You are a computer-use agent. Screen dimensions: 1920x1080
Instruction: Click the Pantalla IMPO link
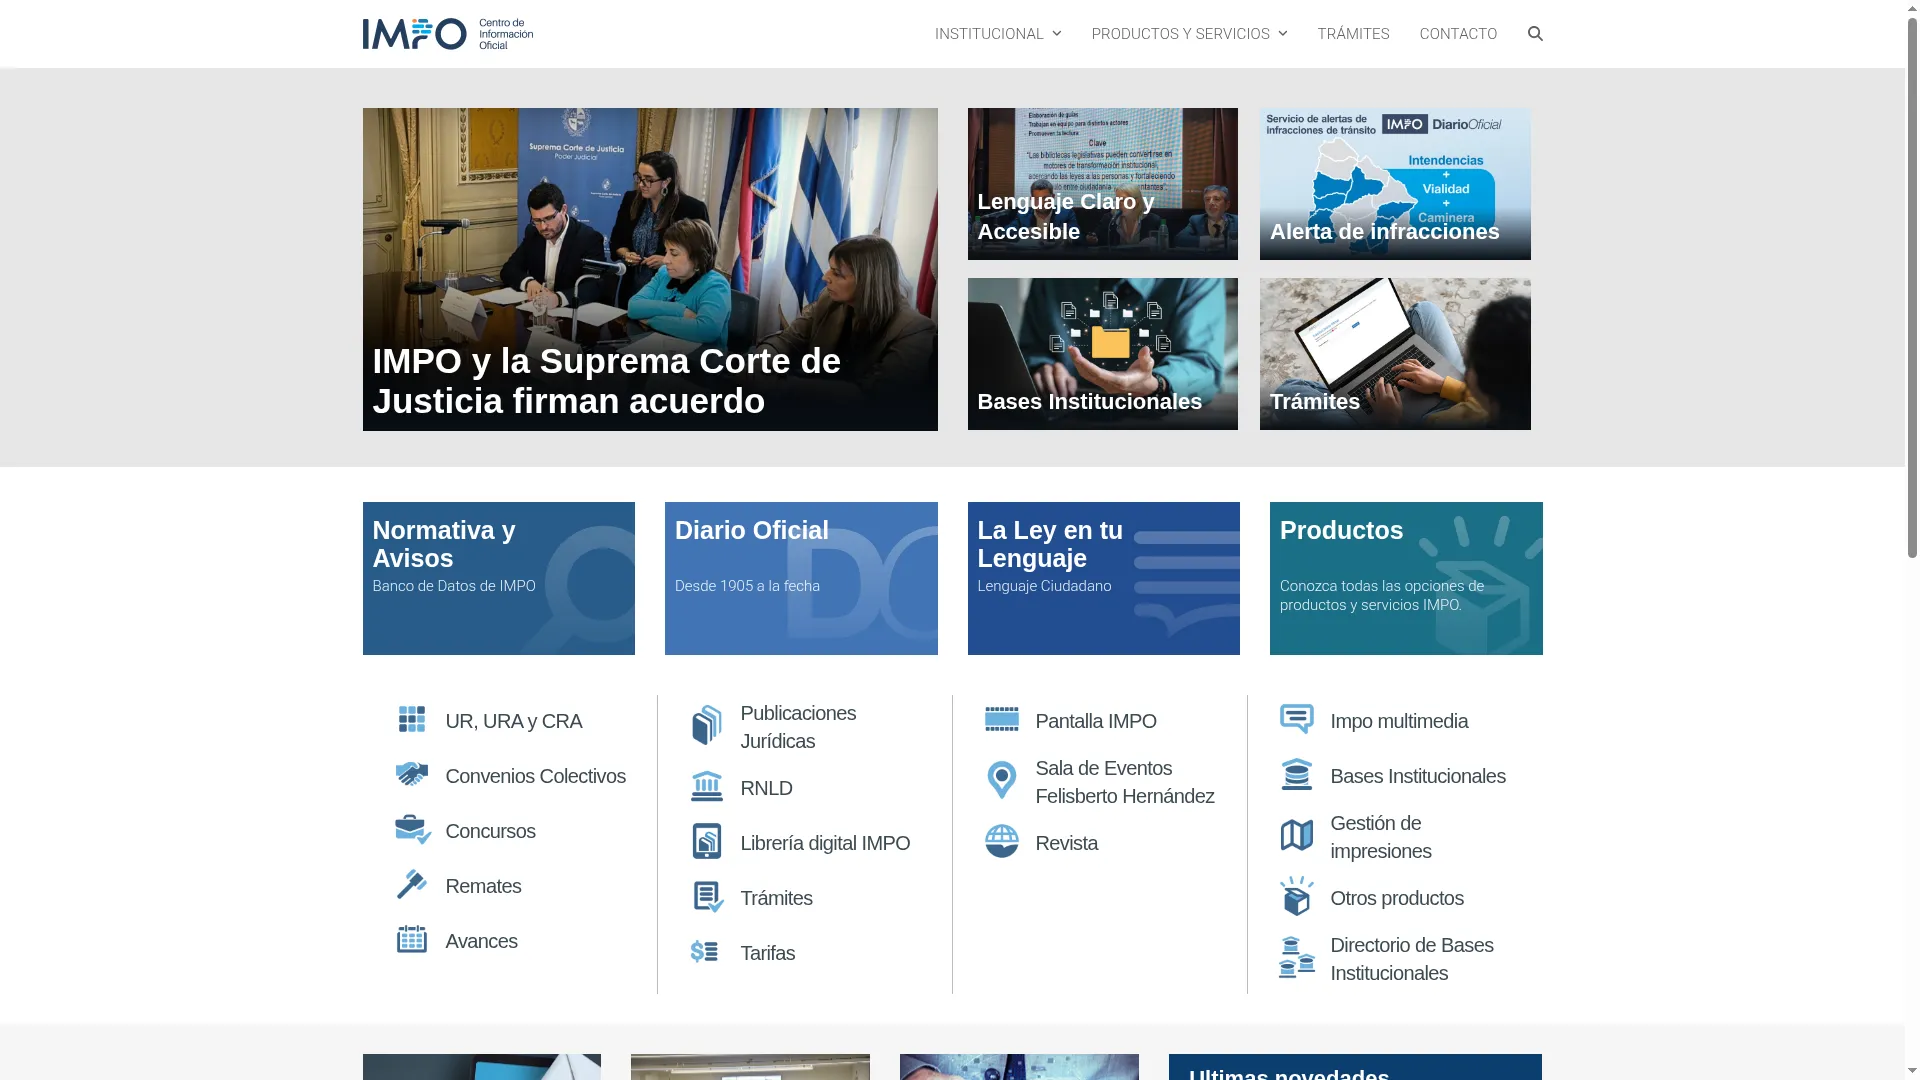(1095, 721)
